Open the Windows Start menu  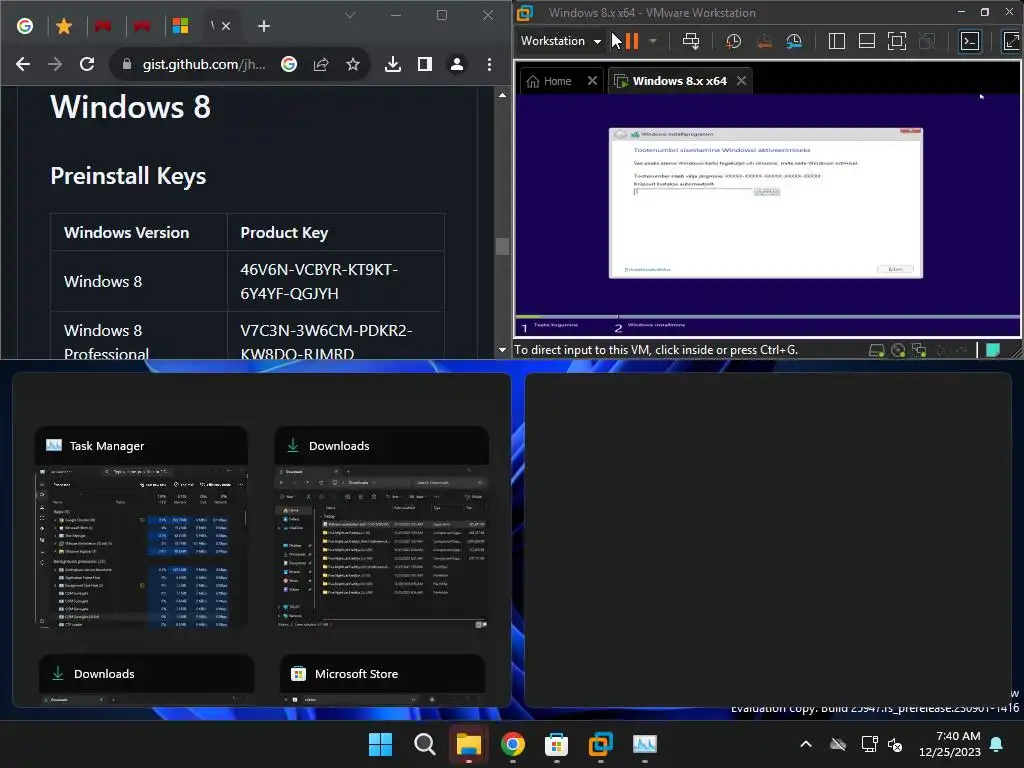[x=380, y=744]
